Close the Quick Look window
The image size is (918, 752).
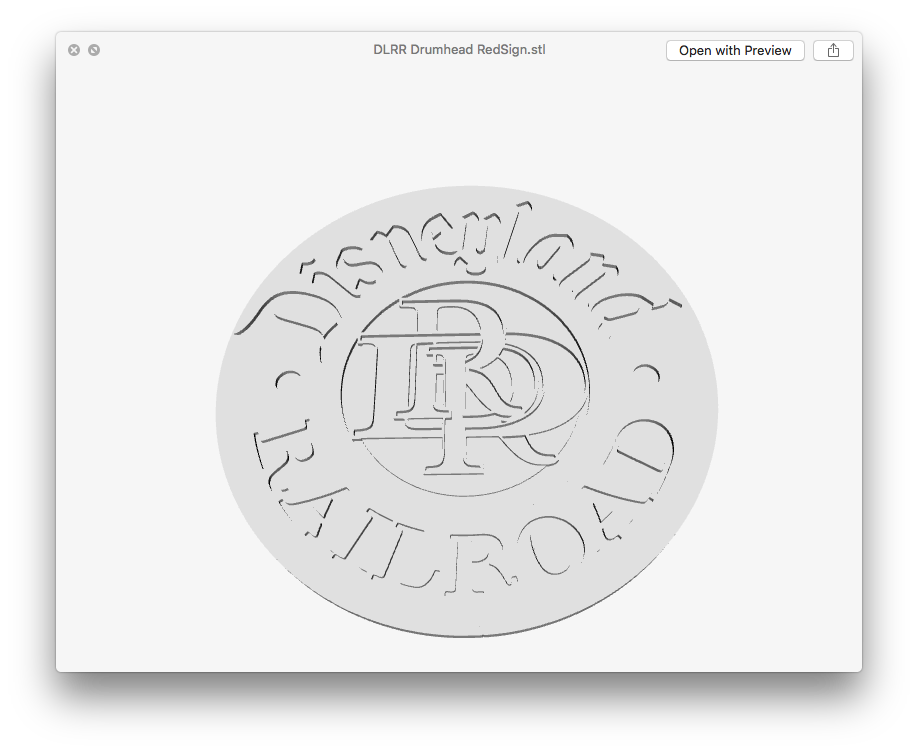(x=74, y=50)
